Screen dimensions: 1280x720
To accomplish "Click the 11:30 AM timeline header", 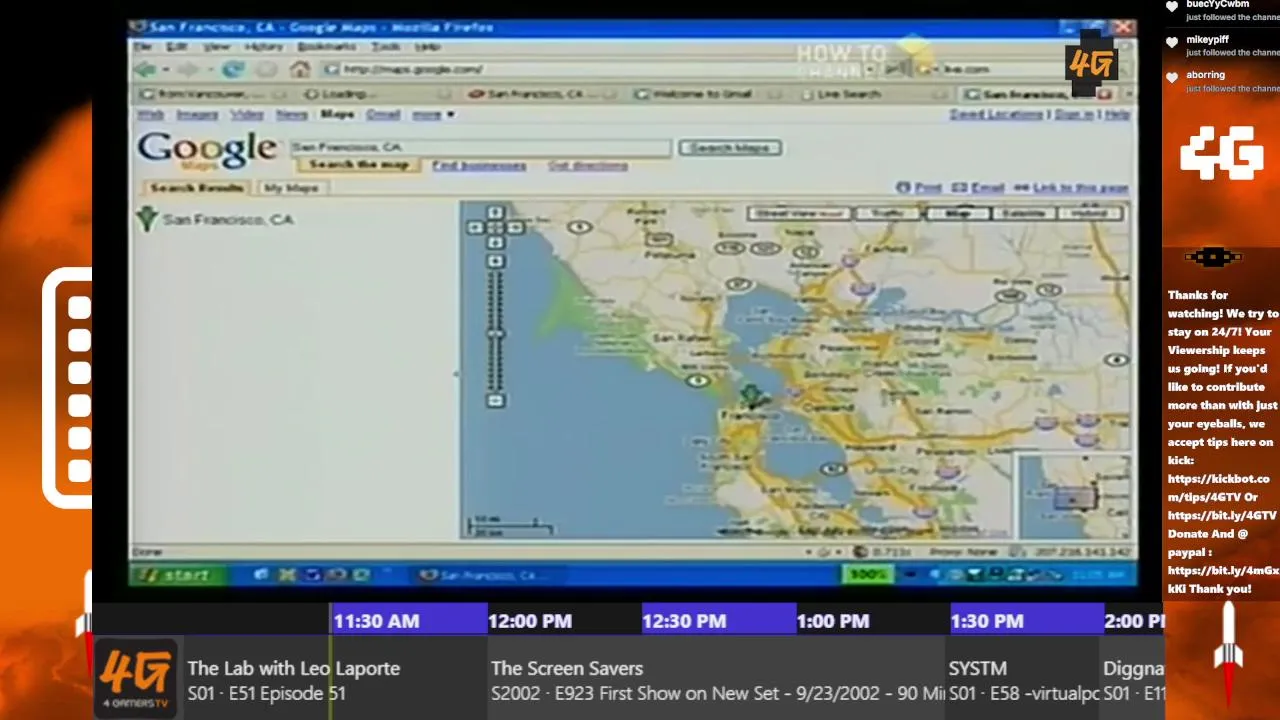I will pos(409,621).
